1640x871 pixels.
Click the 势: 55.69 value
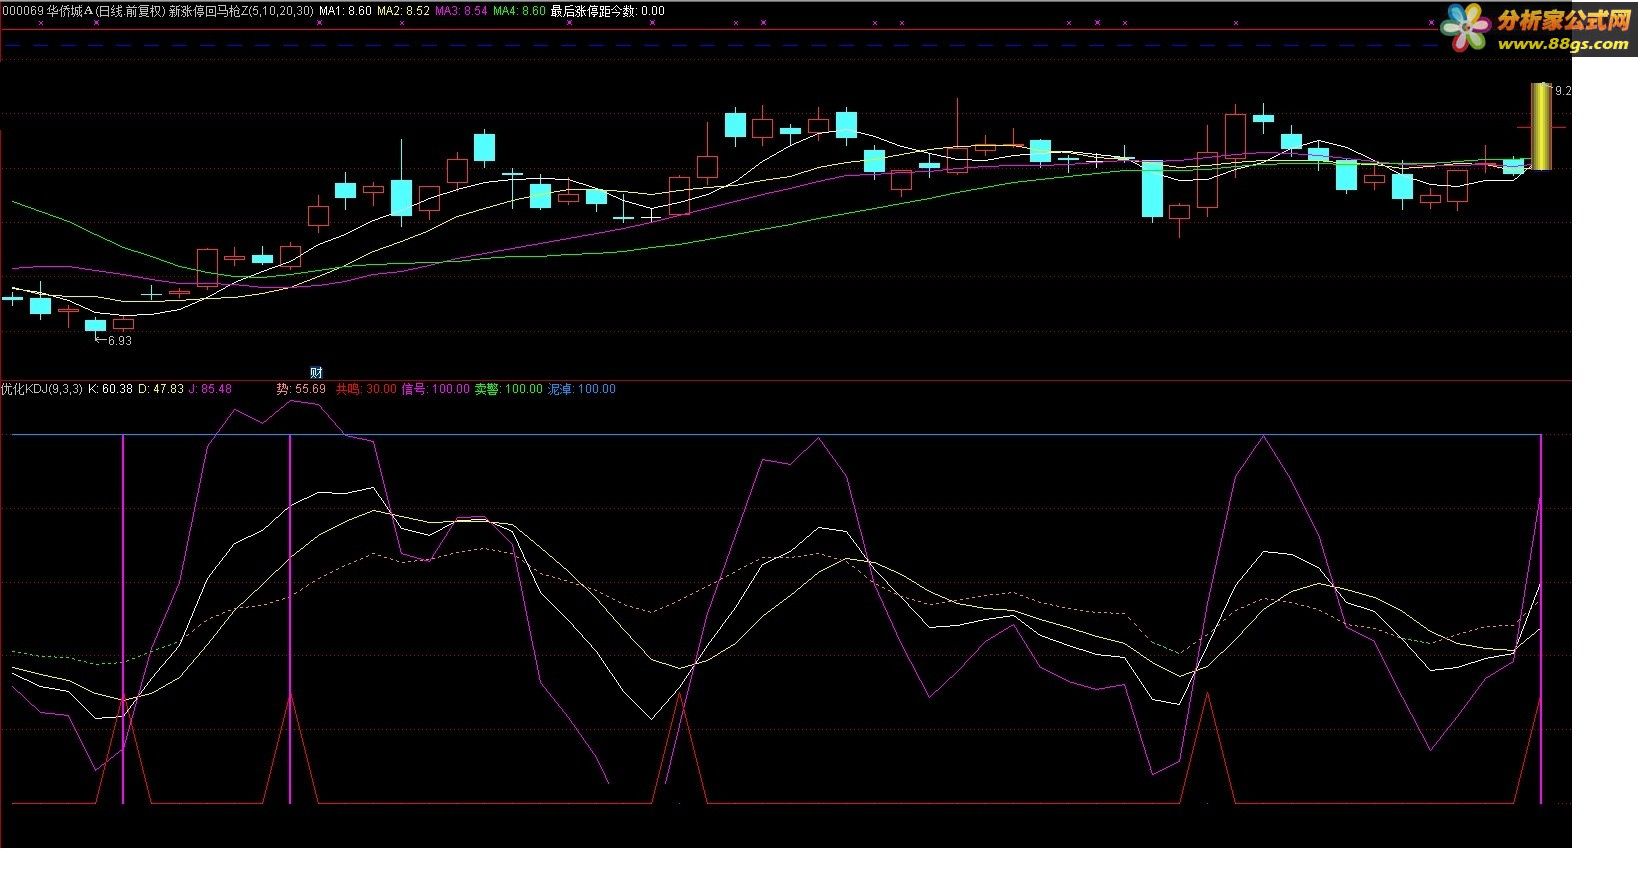pos(301,389)
